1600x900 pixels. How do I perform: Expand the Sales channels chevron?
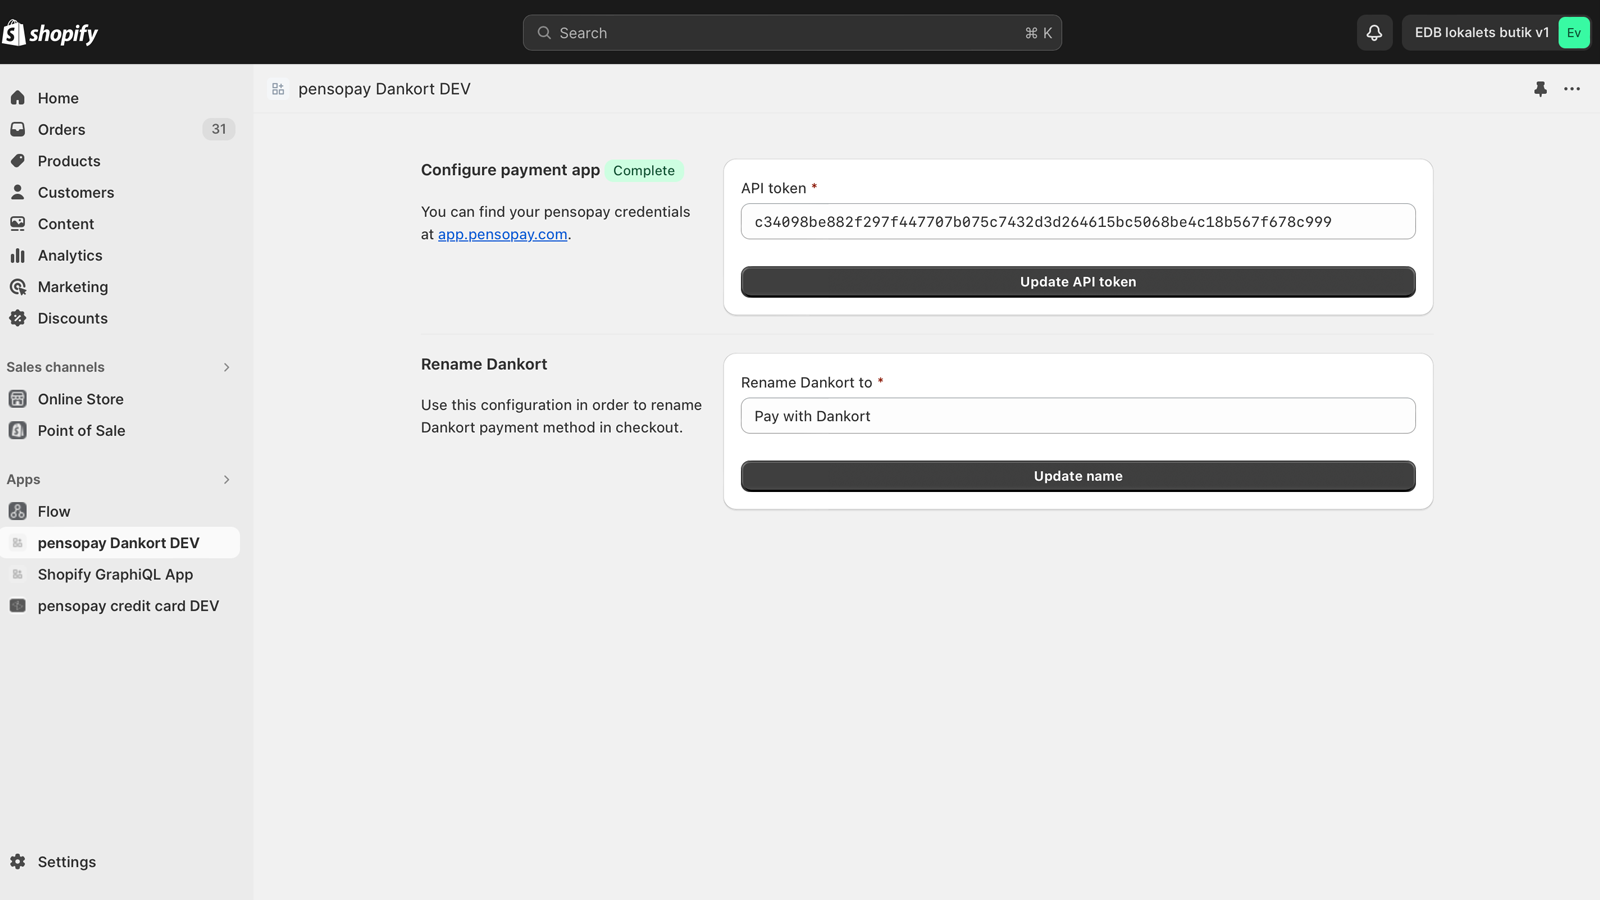tap(227, 367)
